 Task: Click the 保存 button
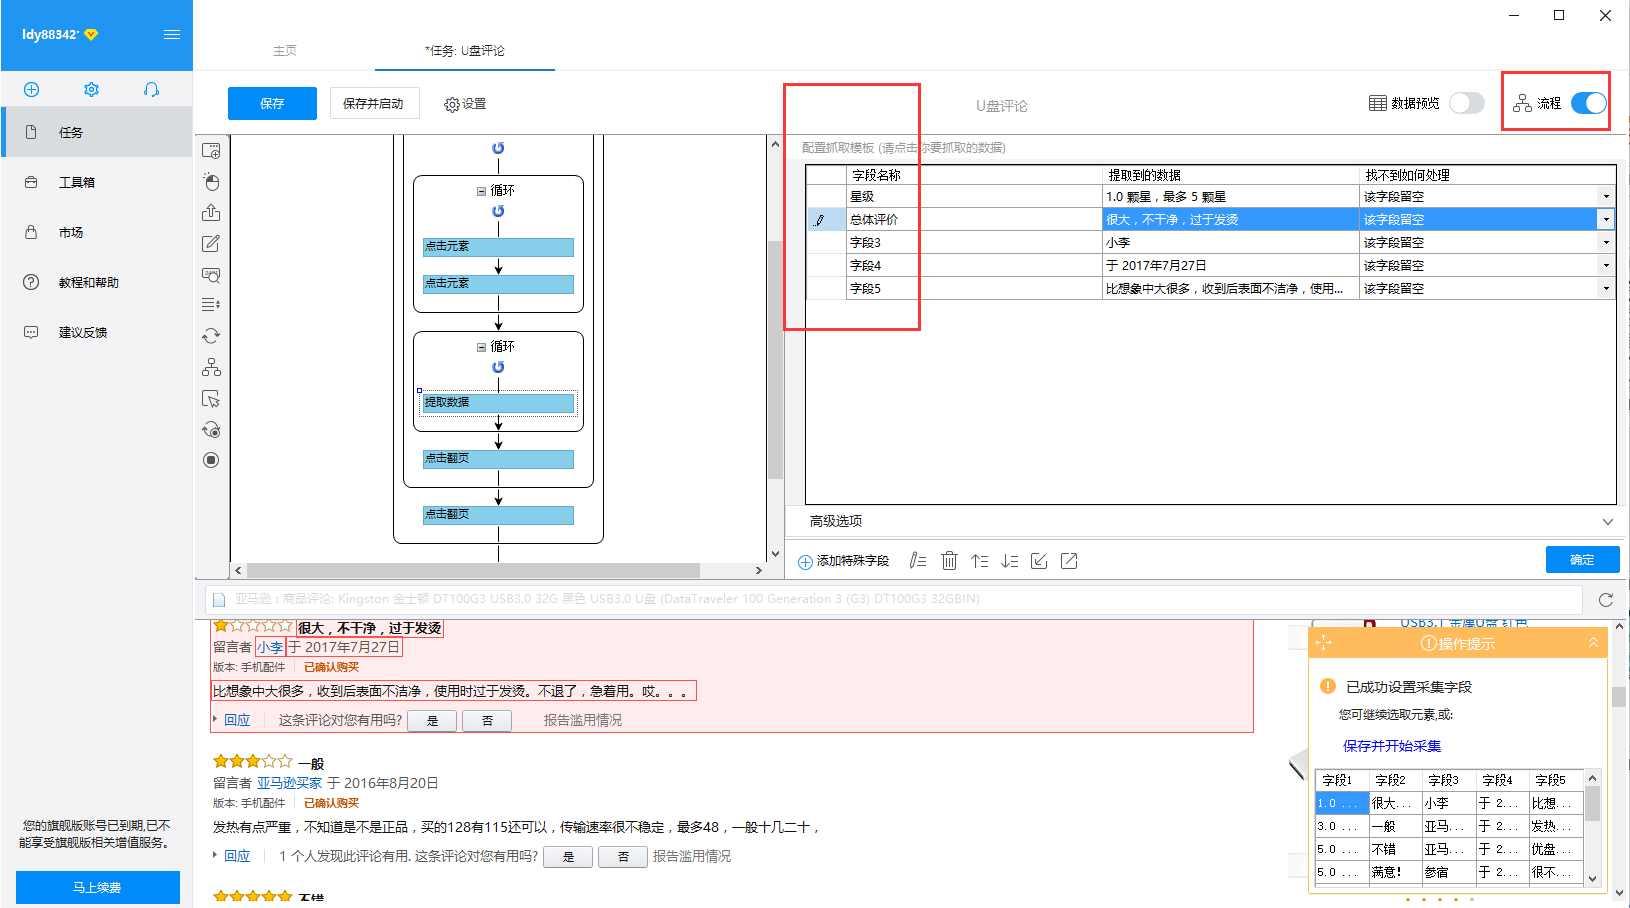[x=272, y=103]
